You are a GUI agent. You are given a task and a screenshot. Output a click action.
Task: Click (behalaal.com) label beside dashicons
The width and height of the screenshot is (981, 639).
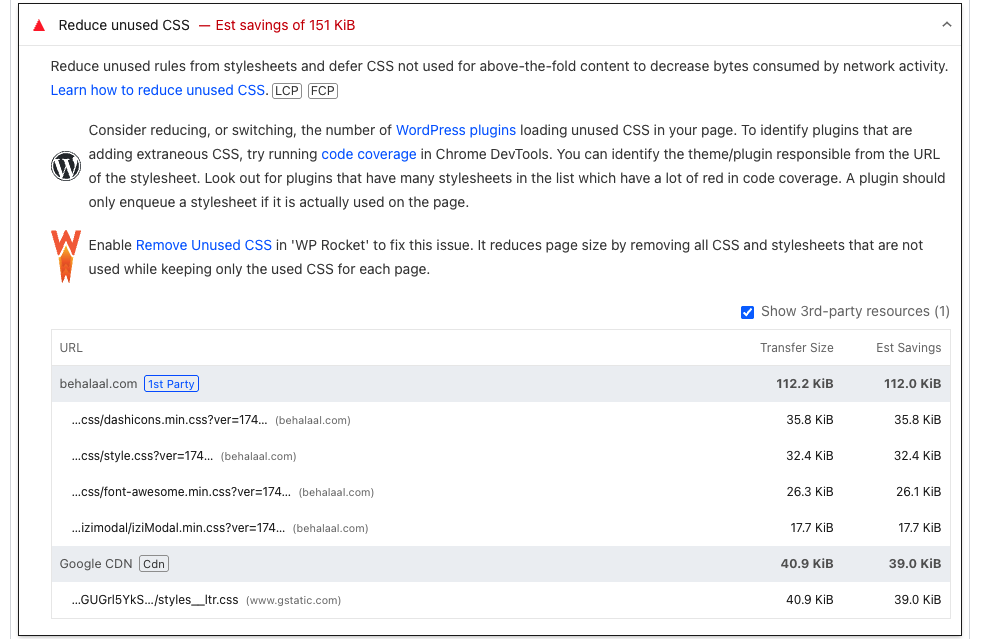click(x=313, y=421)
